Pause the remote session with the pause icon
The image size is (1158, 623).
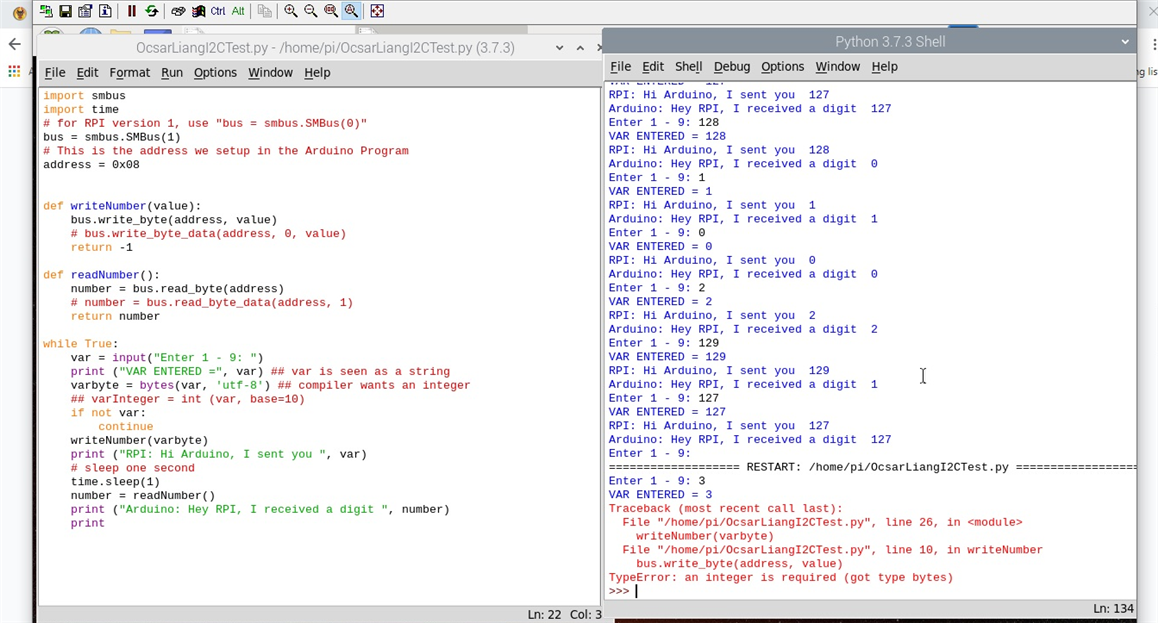click(131, 11)
